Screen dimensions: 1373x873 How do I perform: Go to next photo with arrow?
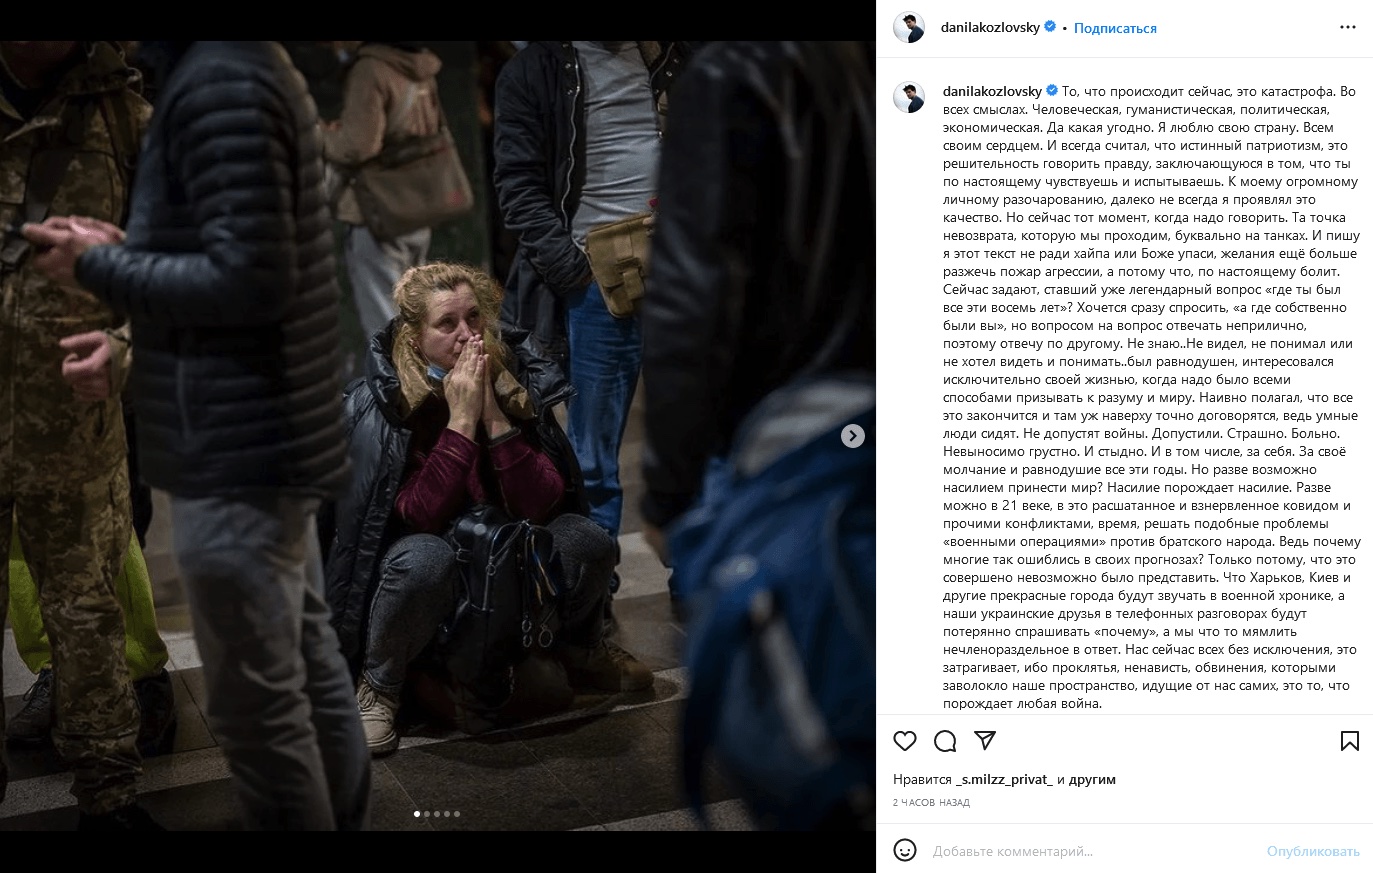point(852,436)
